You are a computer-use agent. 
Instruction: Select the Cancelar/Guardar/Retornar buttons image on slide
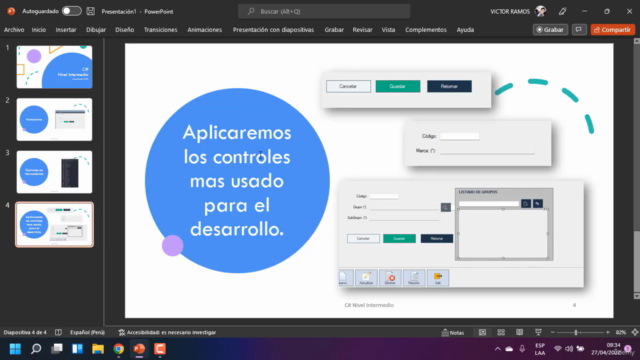407,89
